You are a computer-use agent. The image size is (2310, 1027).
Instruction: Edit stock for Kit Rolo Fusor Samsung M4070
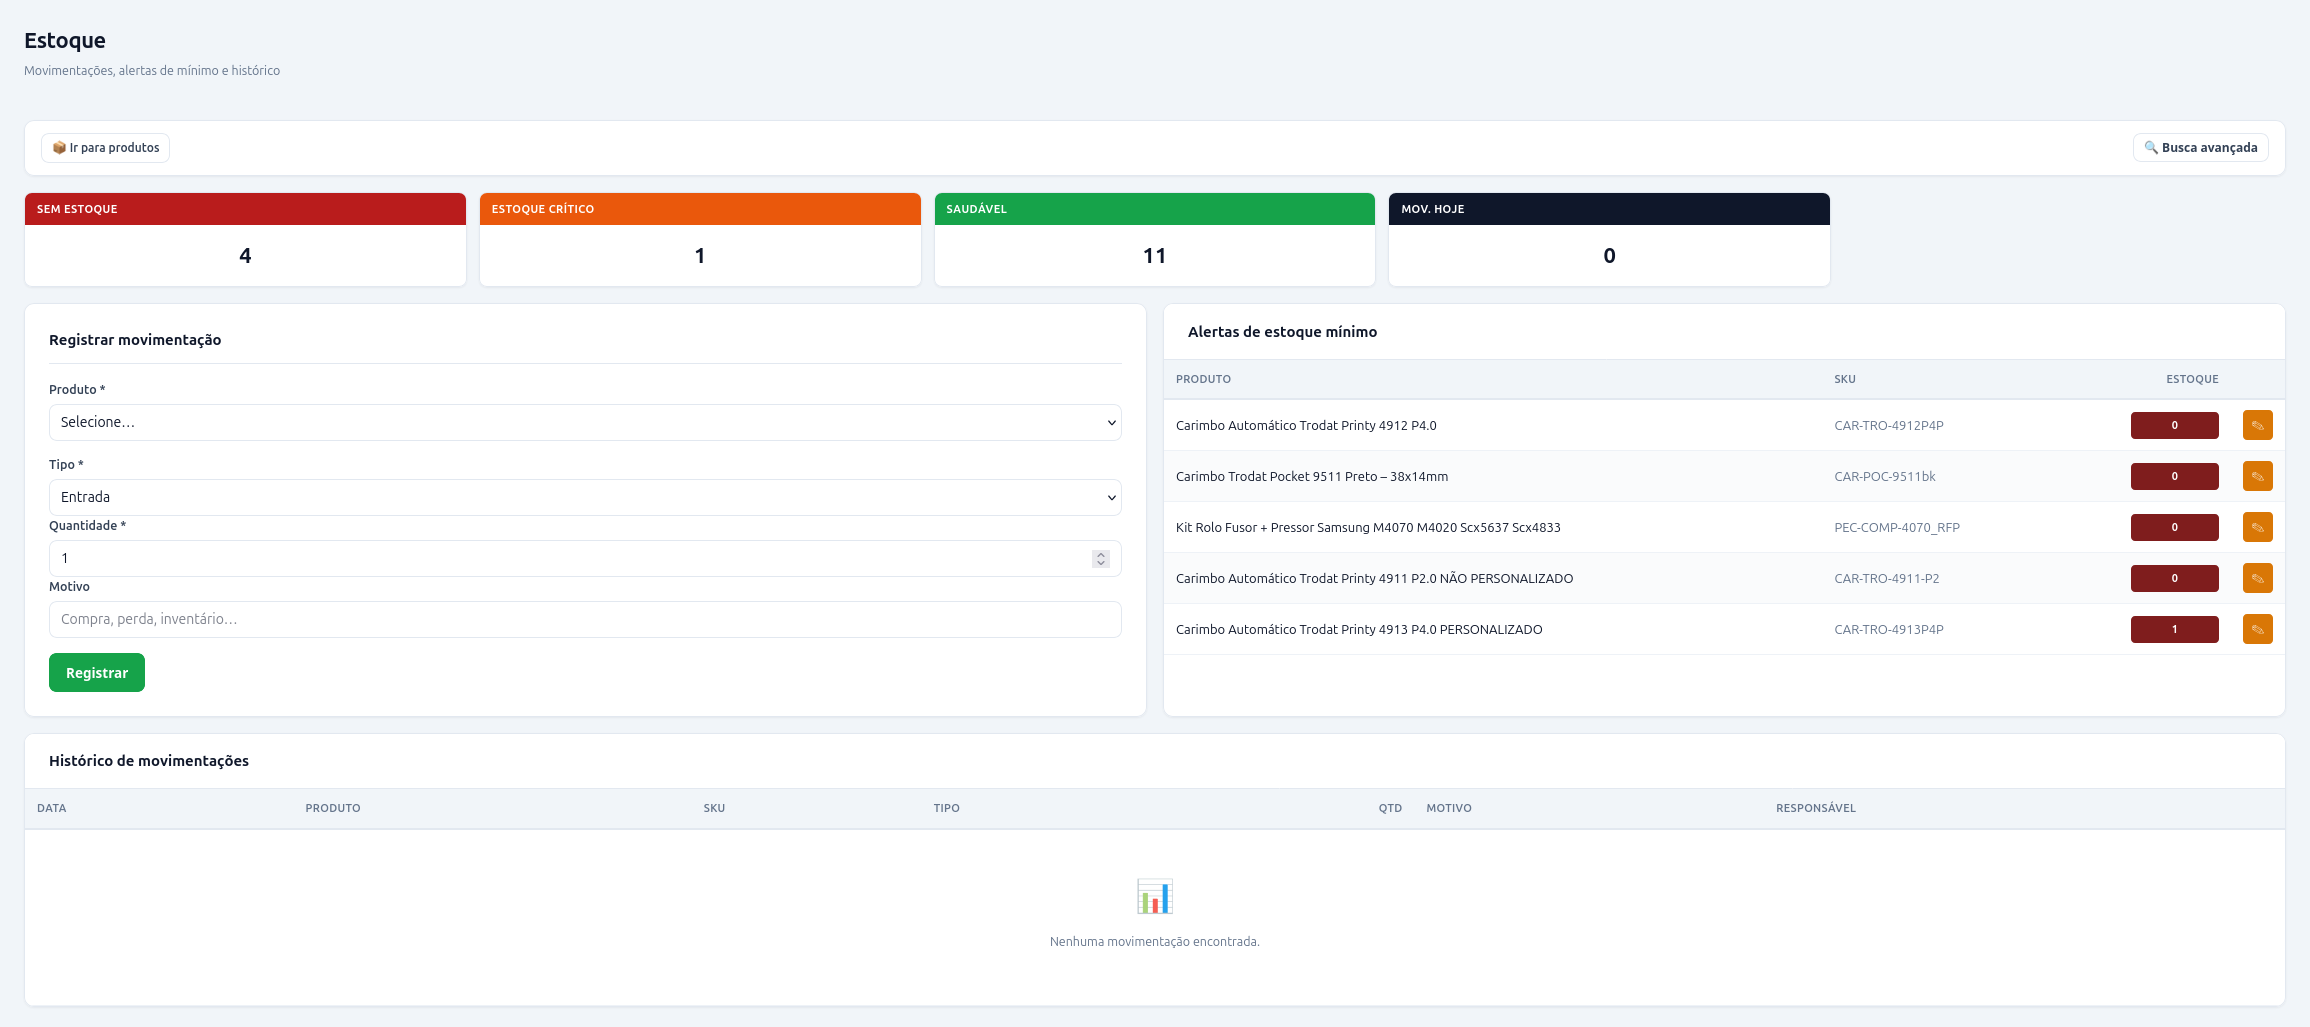[2257, 527]
